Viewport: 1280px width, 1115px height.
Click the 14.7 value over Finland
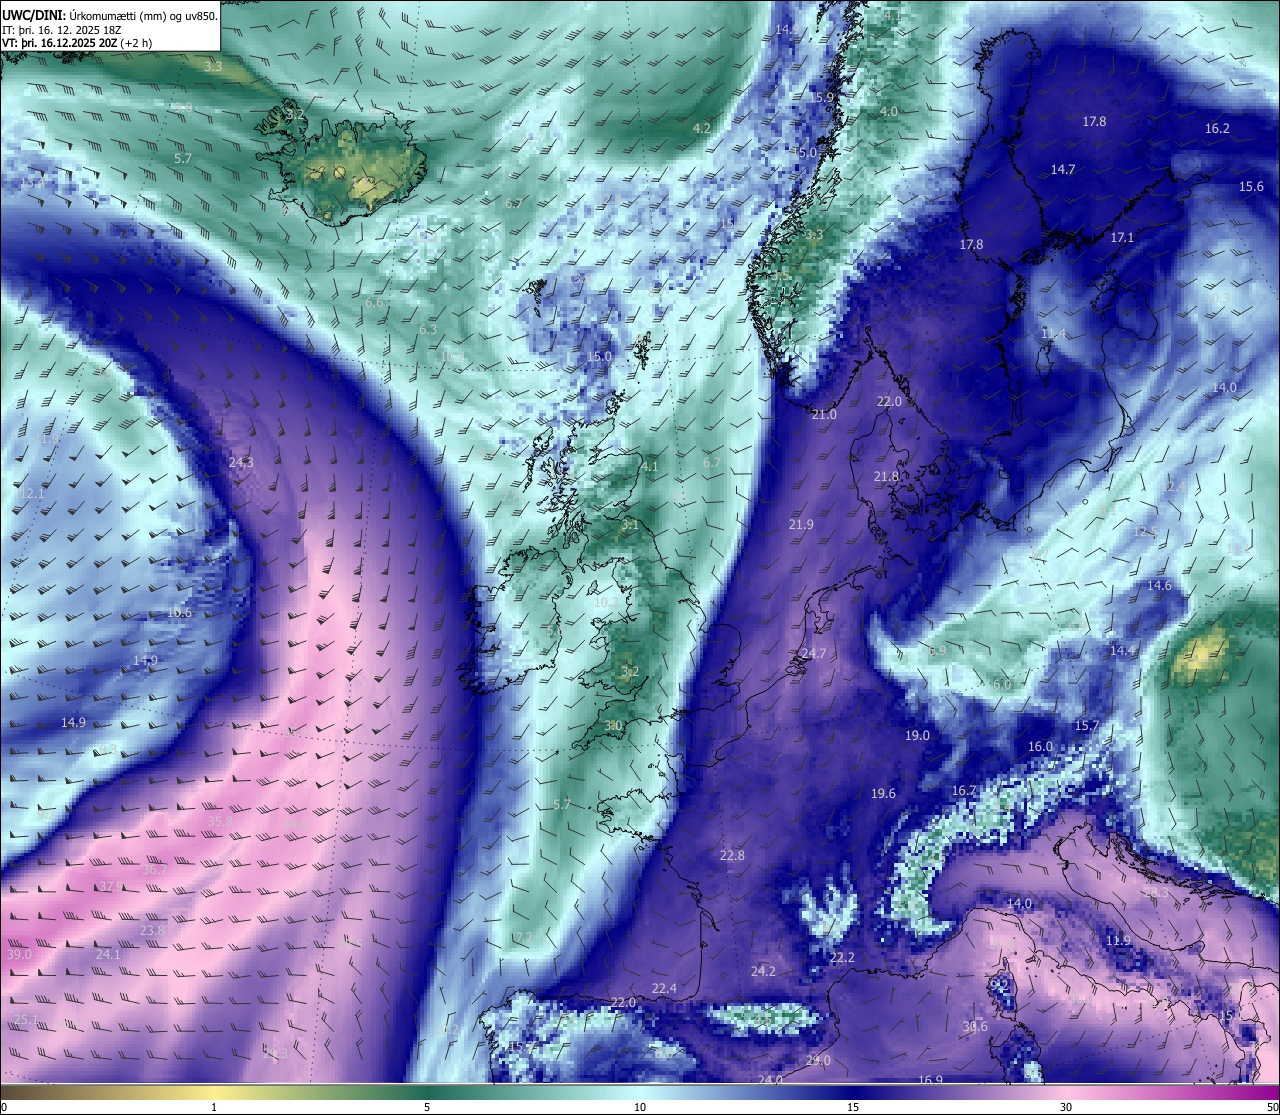tap(1062, 169)
